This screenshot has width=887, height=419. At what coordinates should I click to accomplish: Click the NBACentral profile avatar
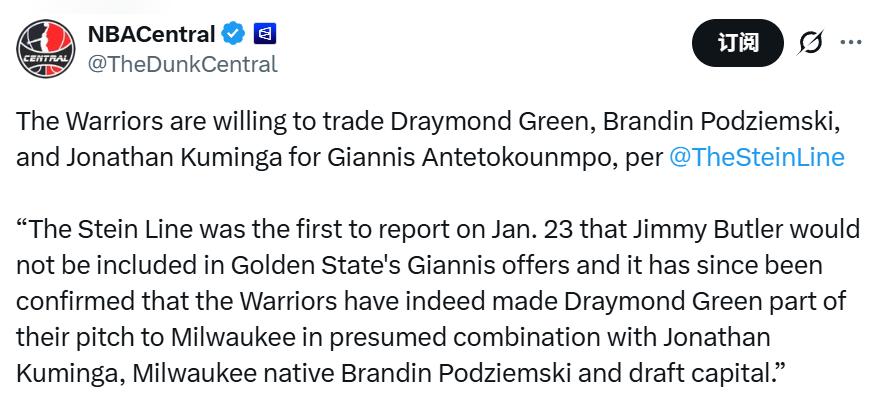(46, 48)
